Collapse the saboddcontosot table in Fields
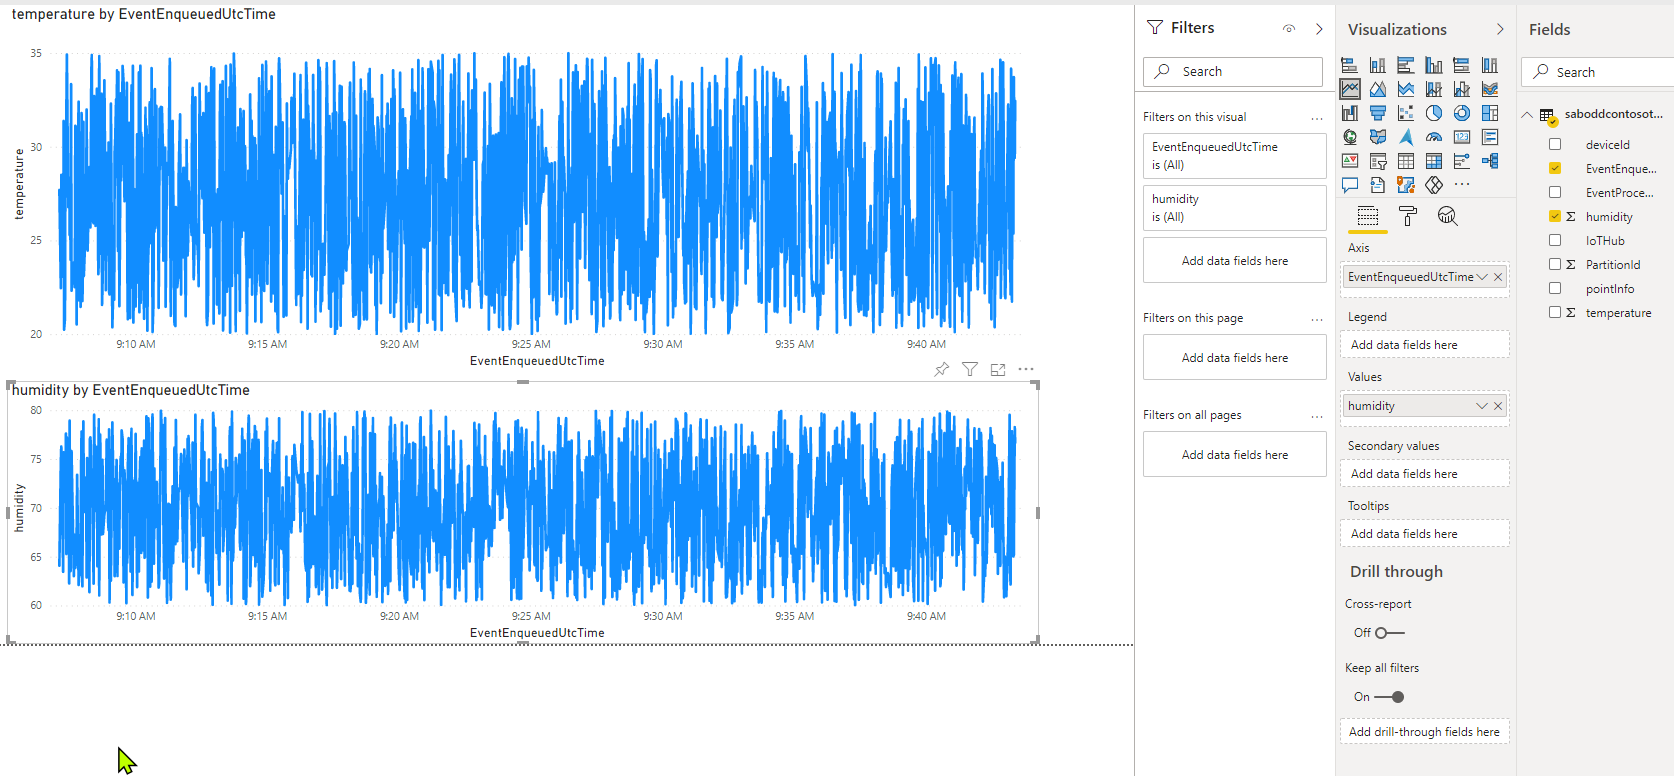The height and width of the screenshot is (776, 1674). 1527,114
